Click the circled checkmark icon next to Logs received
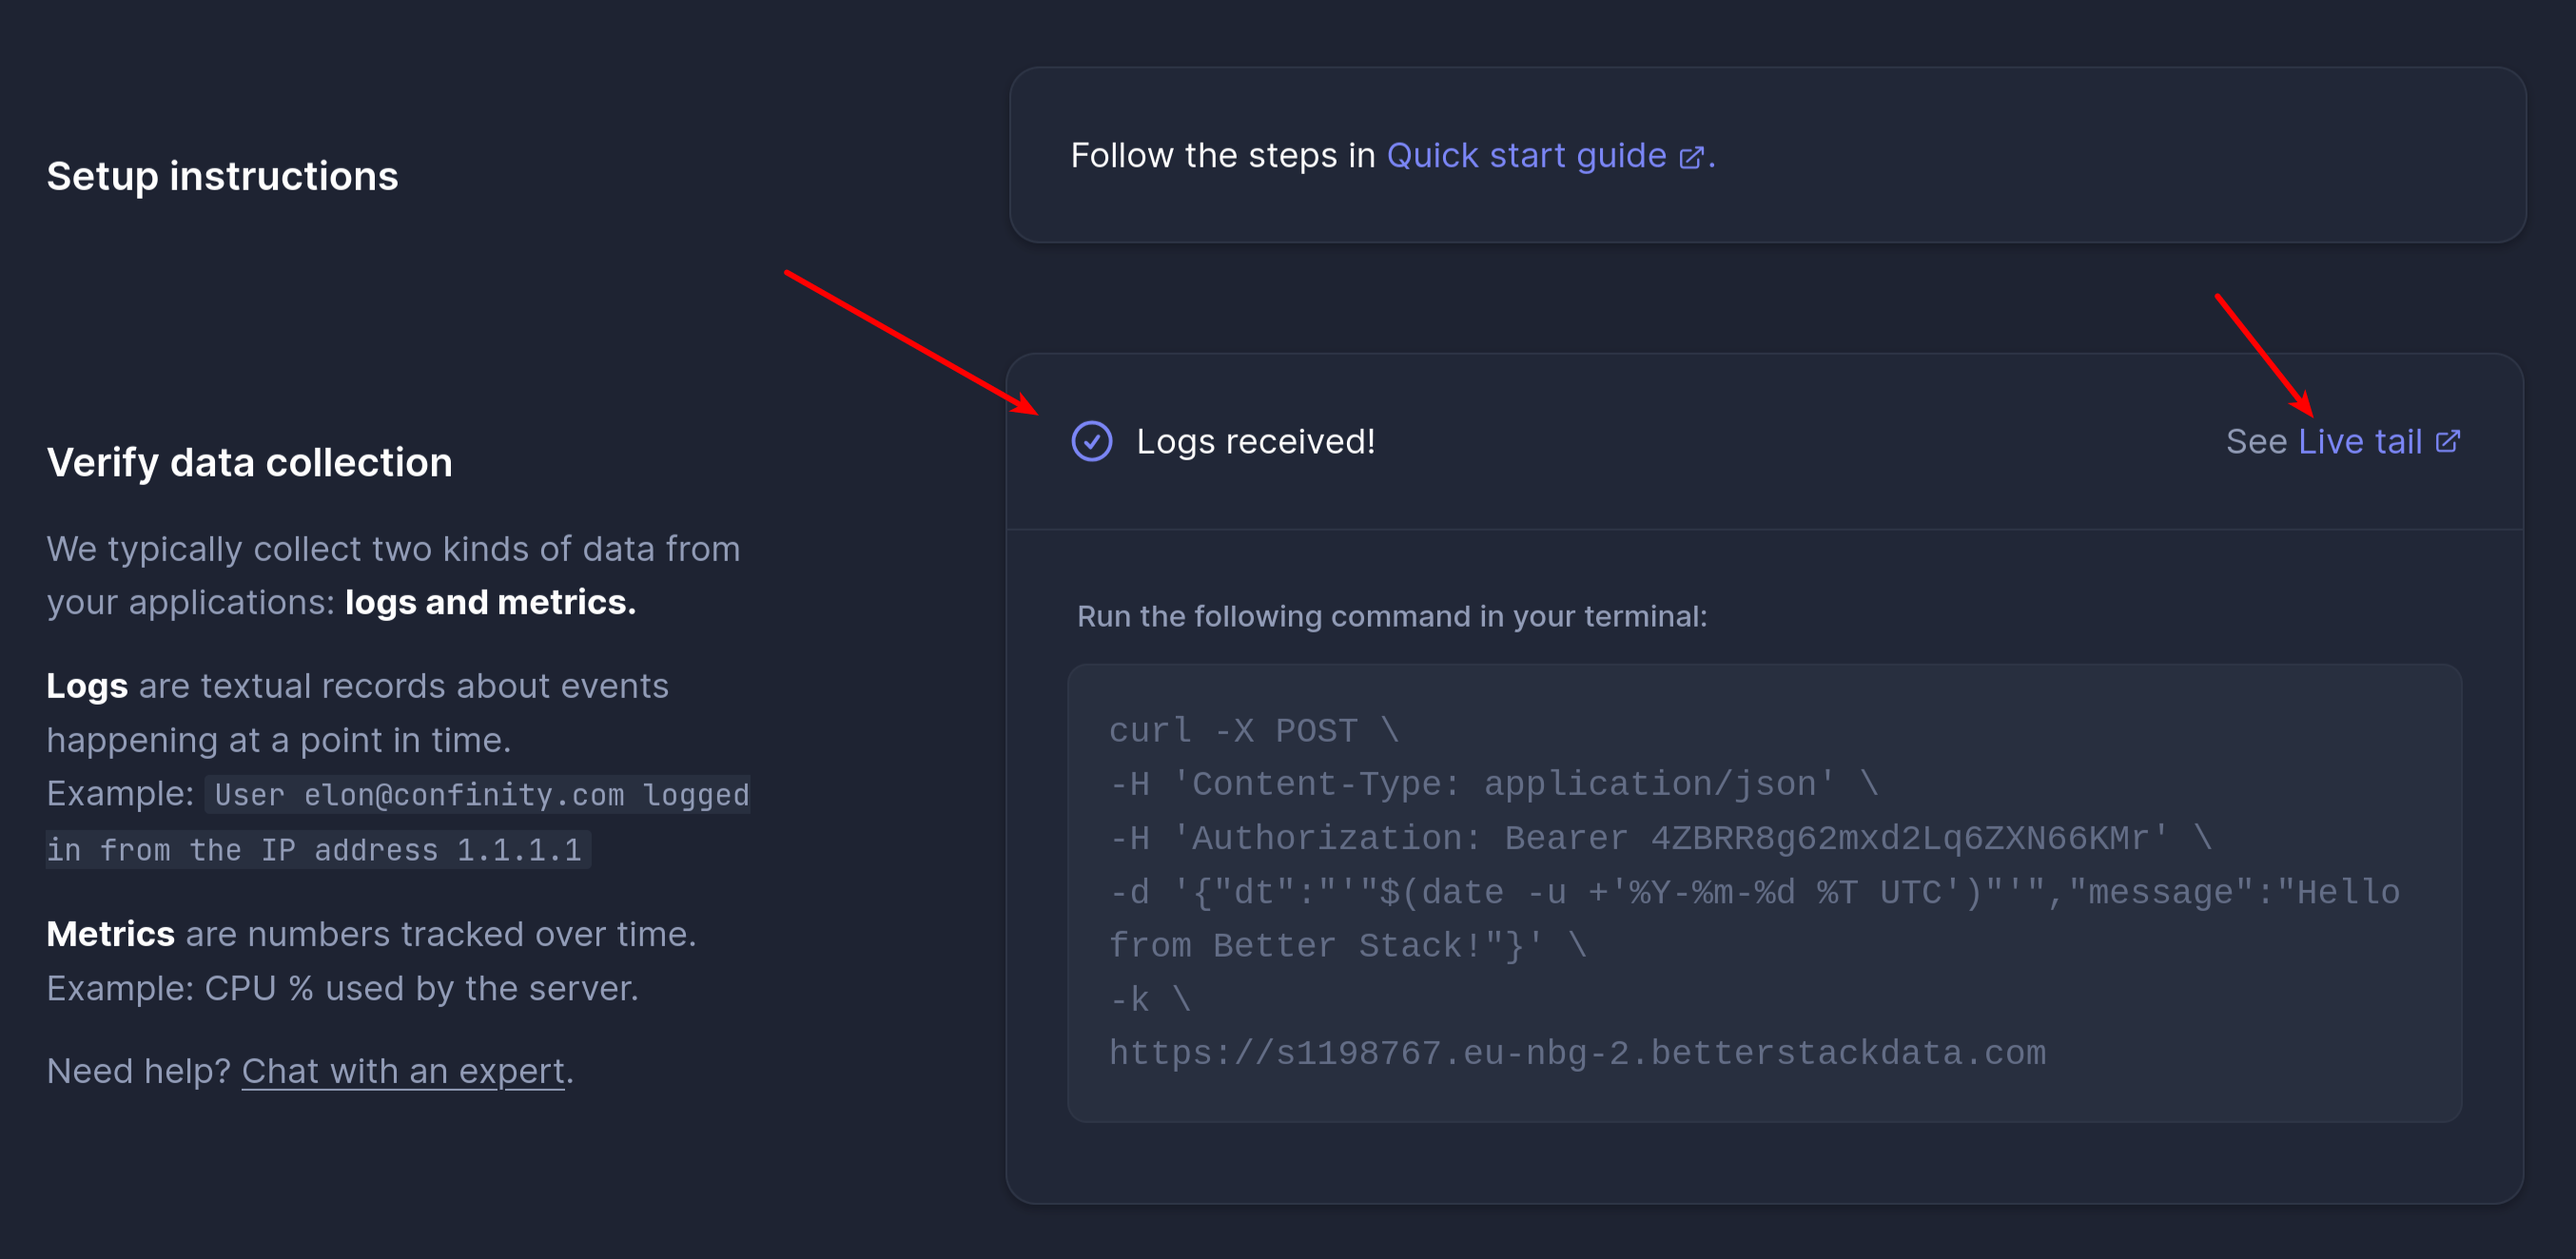The height and width of the screenshot is (1259, 2576). pyautogui.click(x=1091, y=441)
